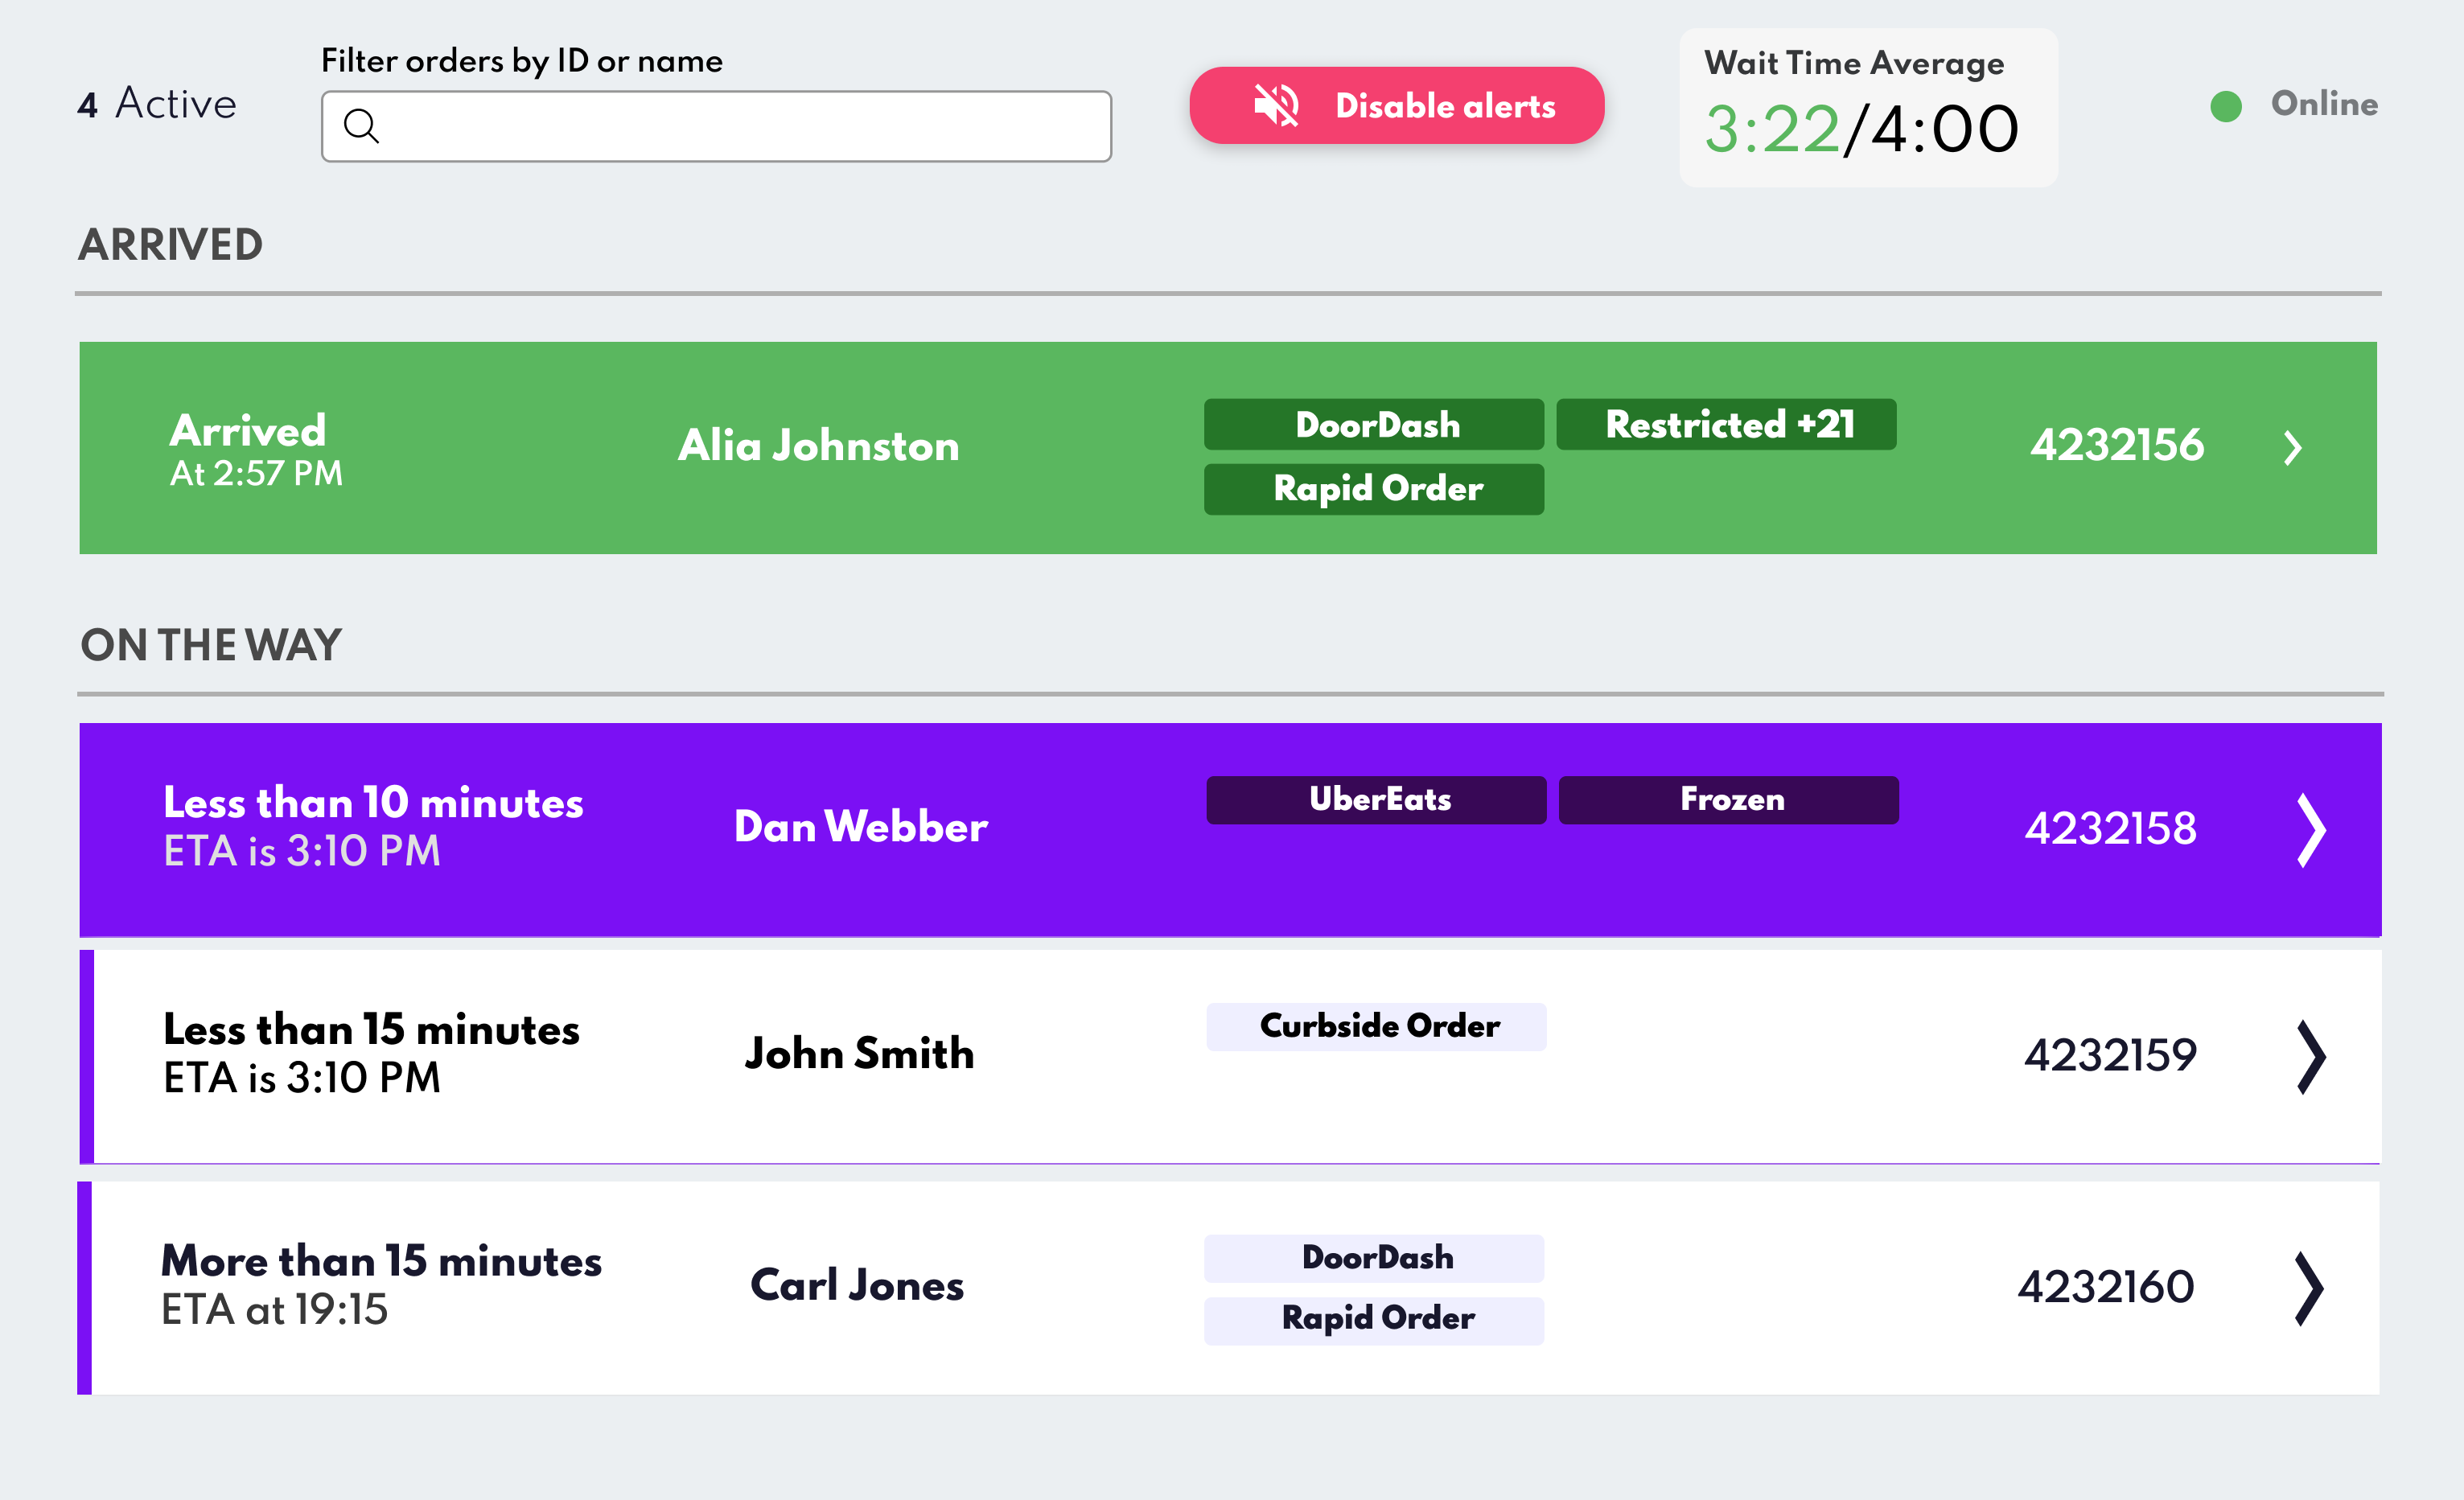Click the ON THE WAY section heading
Image resolution: width=2464 pixels, height=1500 pixels.
[211, 646]
